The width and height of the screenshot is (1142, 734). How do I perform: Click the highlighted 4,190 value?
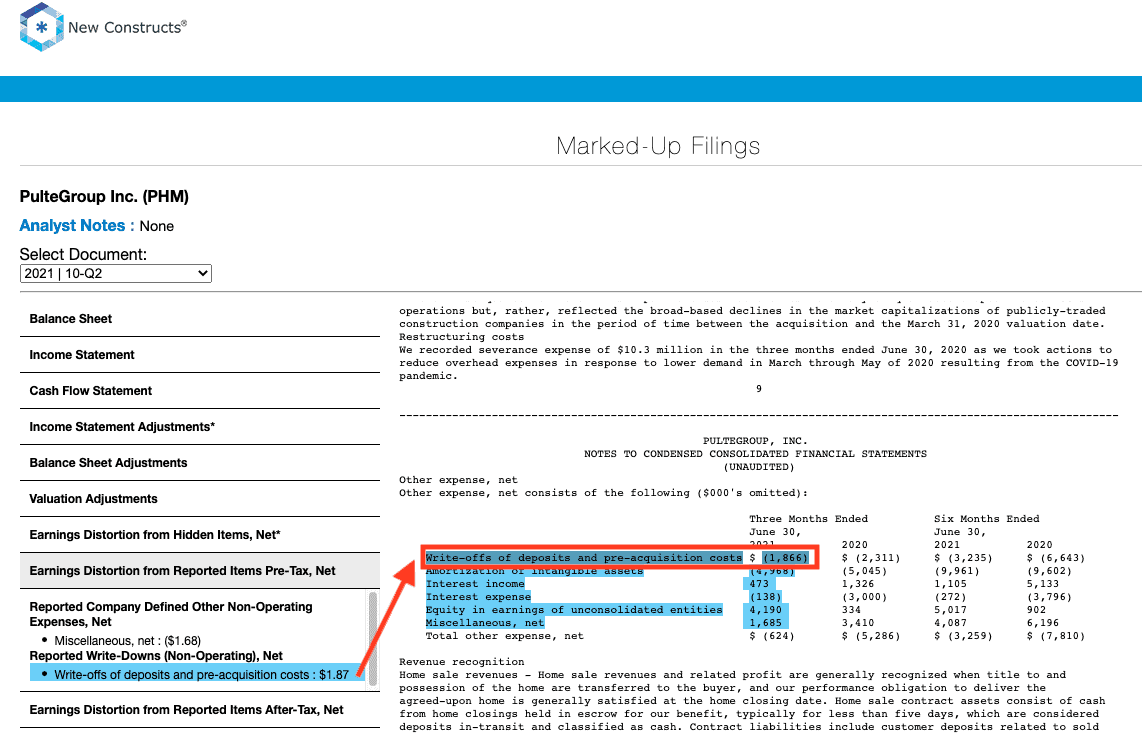pyautogui.click(x=765, y=610)
